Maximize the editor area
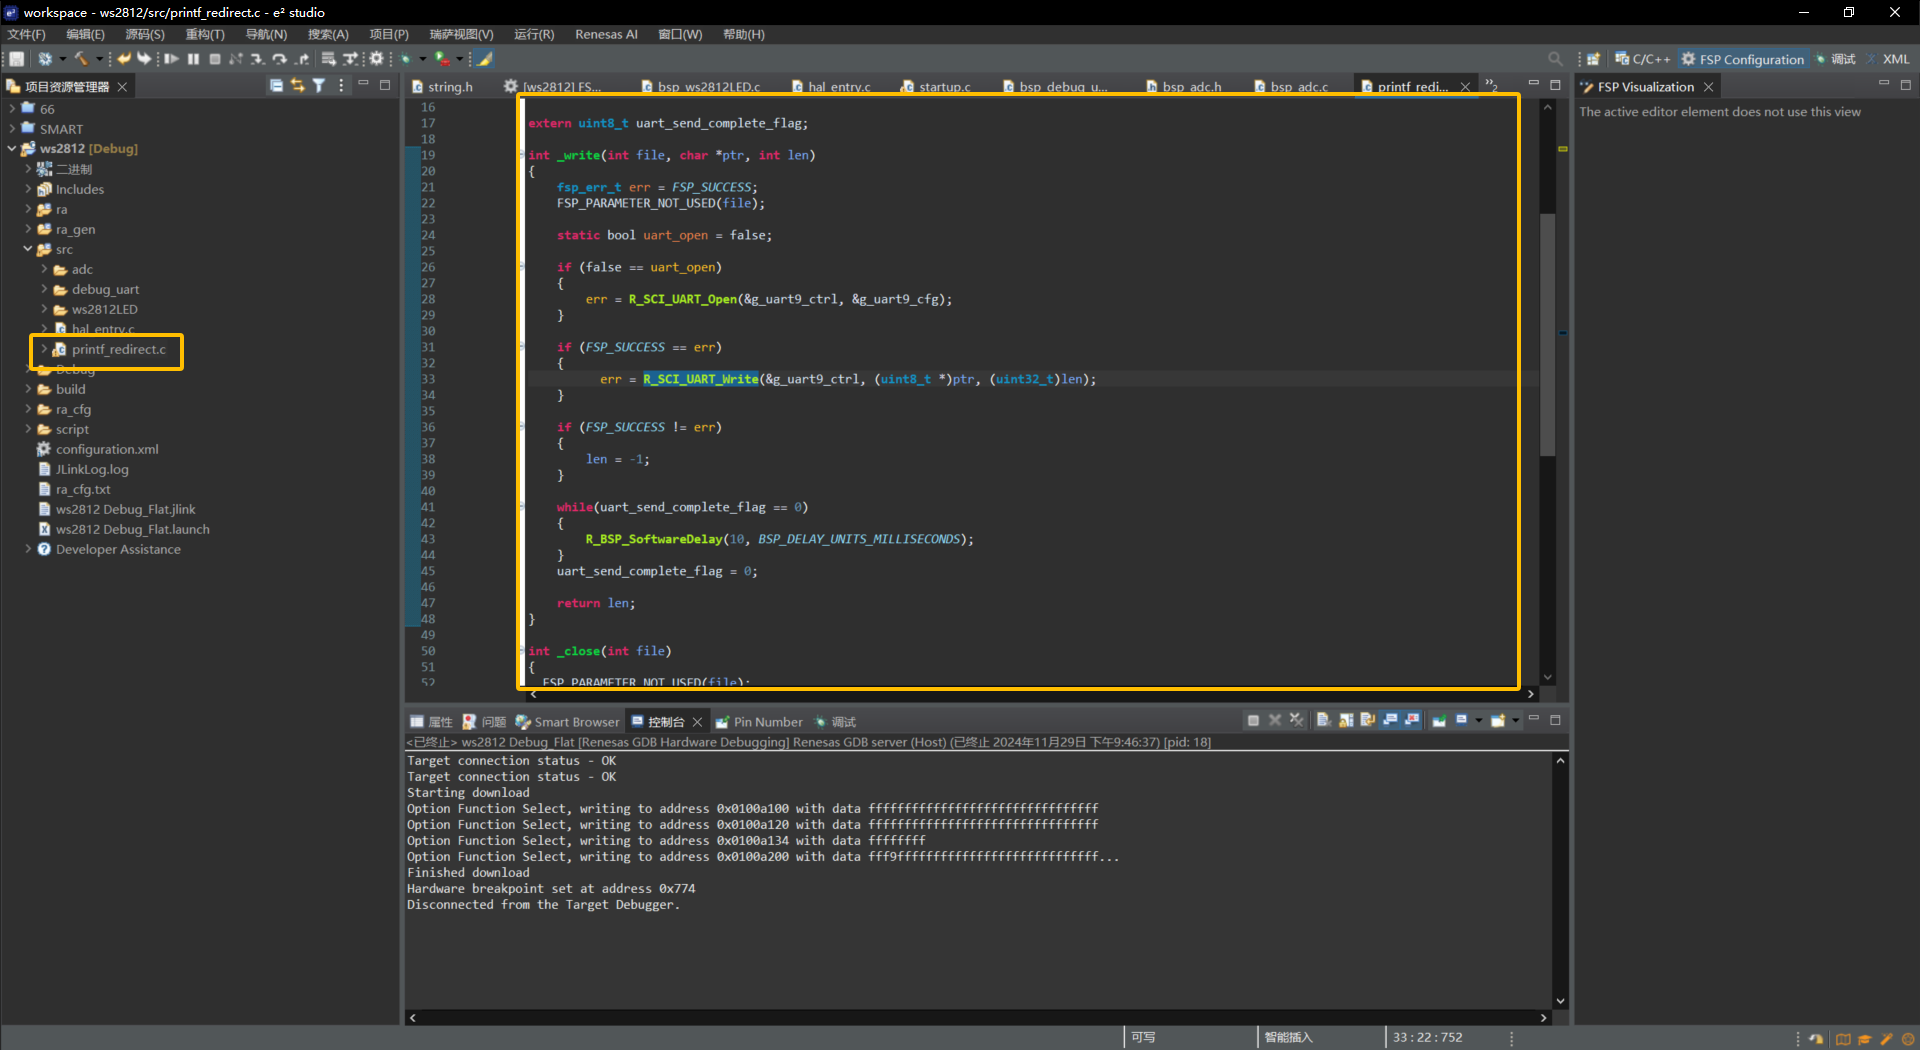Screen dimensions: 1920x1050 click(x=1555, y=86)
